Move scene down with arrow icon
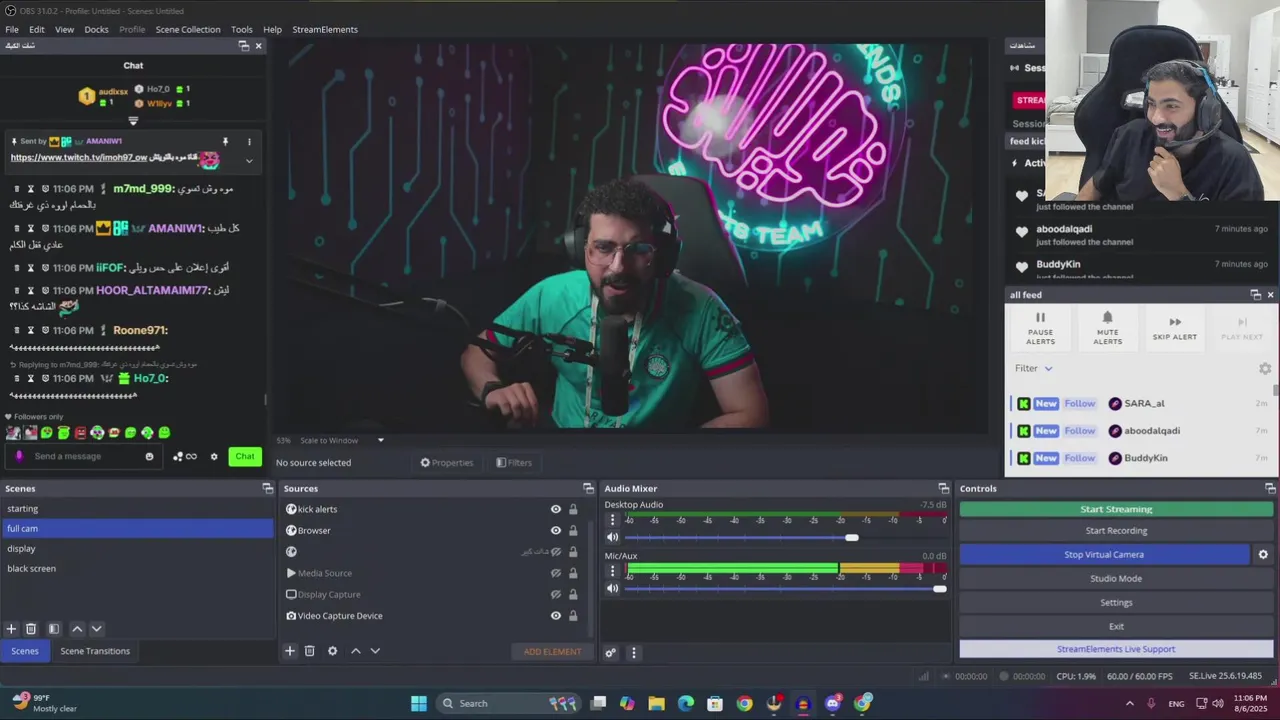1280x720 pixels. click(x=97, y=629)
